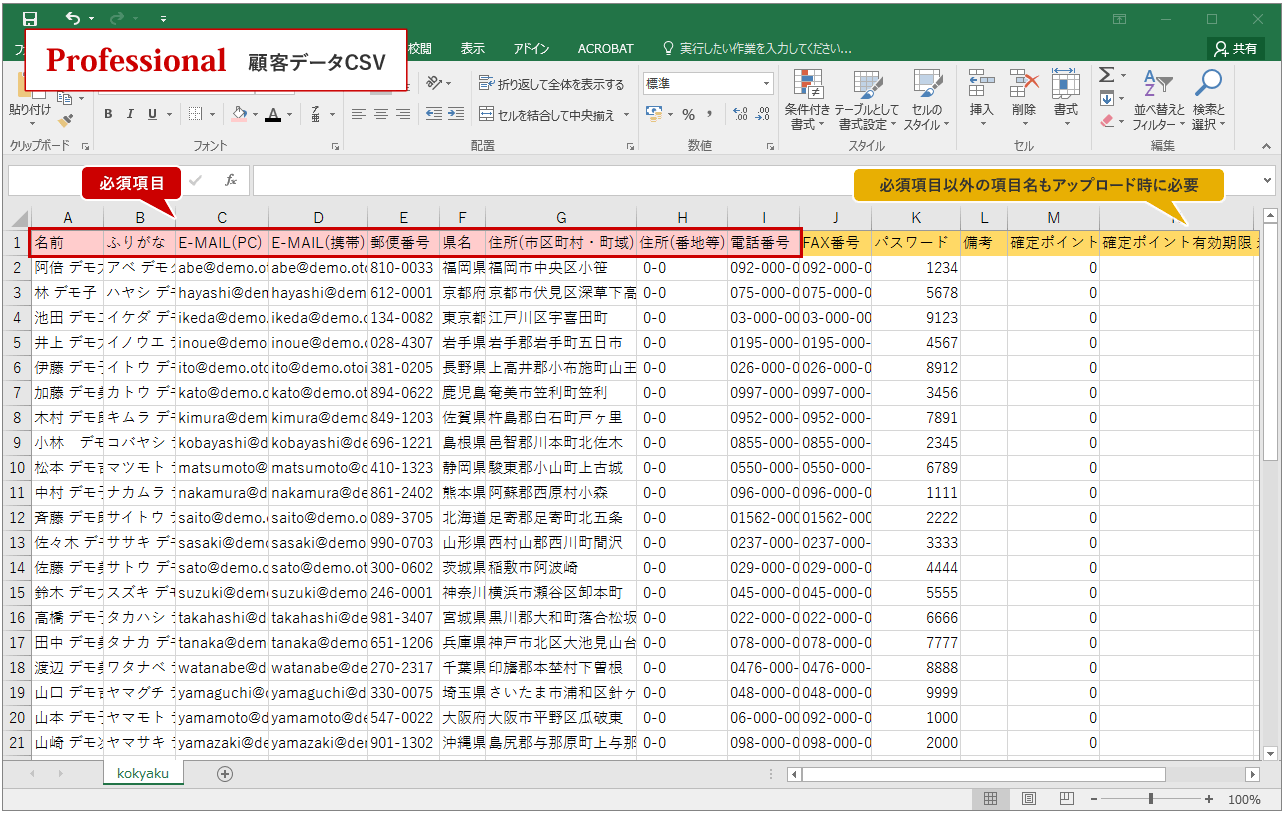This screenshot has width=1286, height=815.
Task: Toggle Italic formatting
Action: [131, 114]
